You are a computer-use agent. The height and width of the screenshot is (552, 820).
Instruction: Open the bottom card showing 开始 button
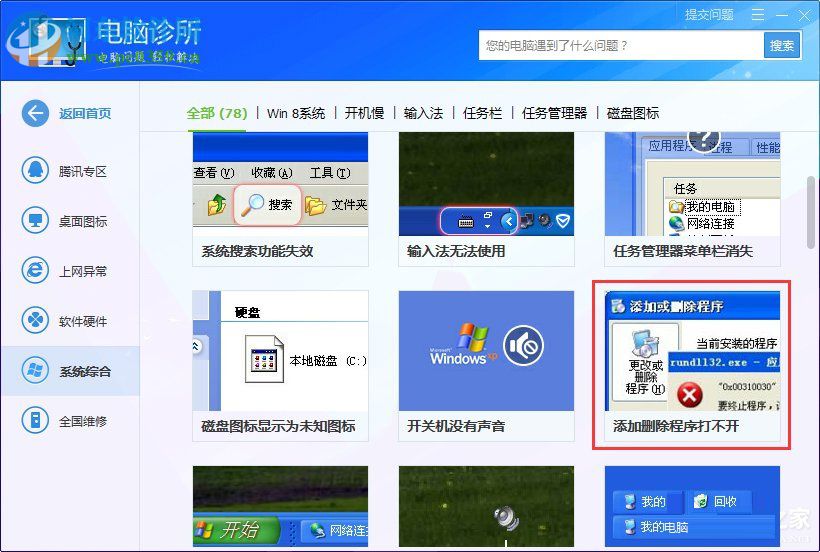(x=280, y=507)
